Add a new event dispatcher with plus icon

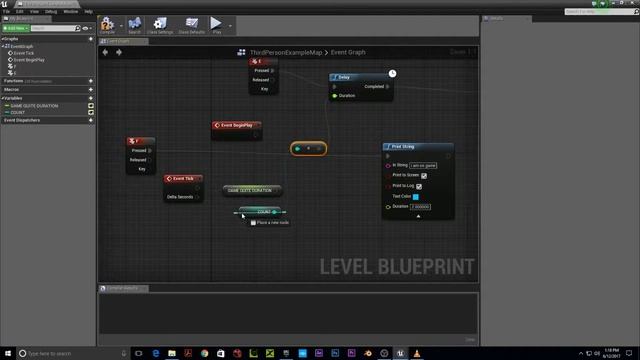91,120
